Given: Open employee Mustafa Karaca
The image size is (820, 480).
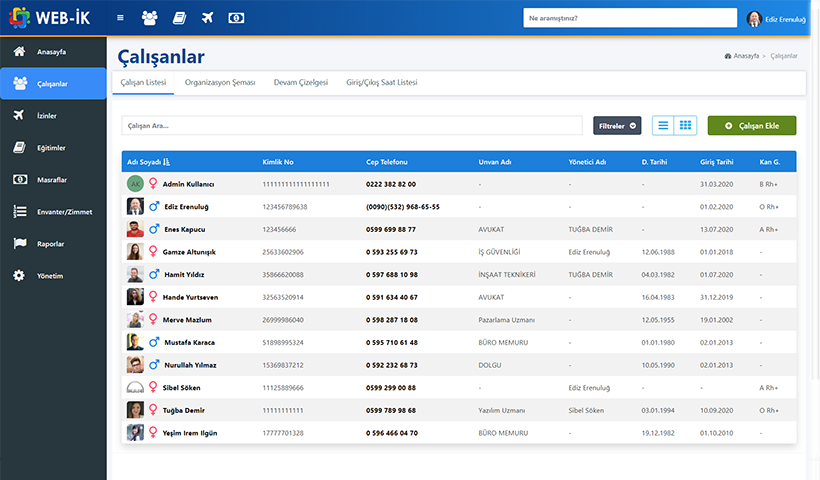Looking at the screenshot, I should (189, 342).
